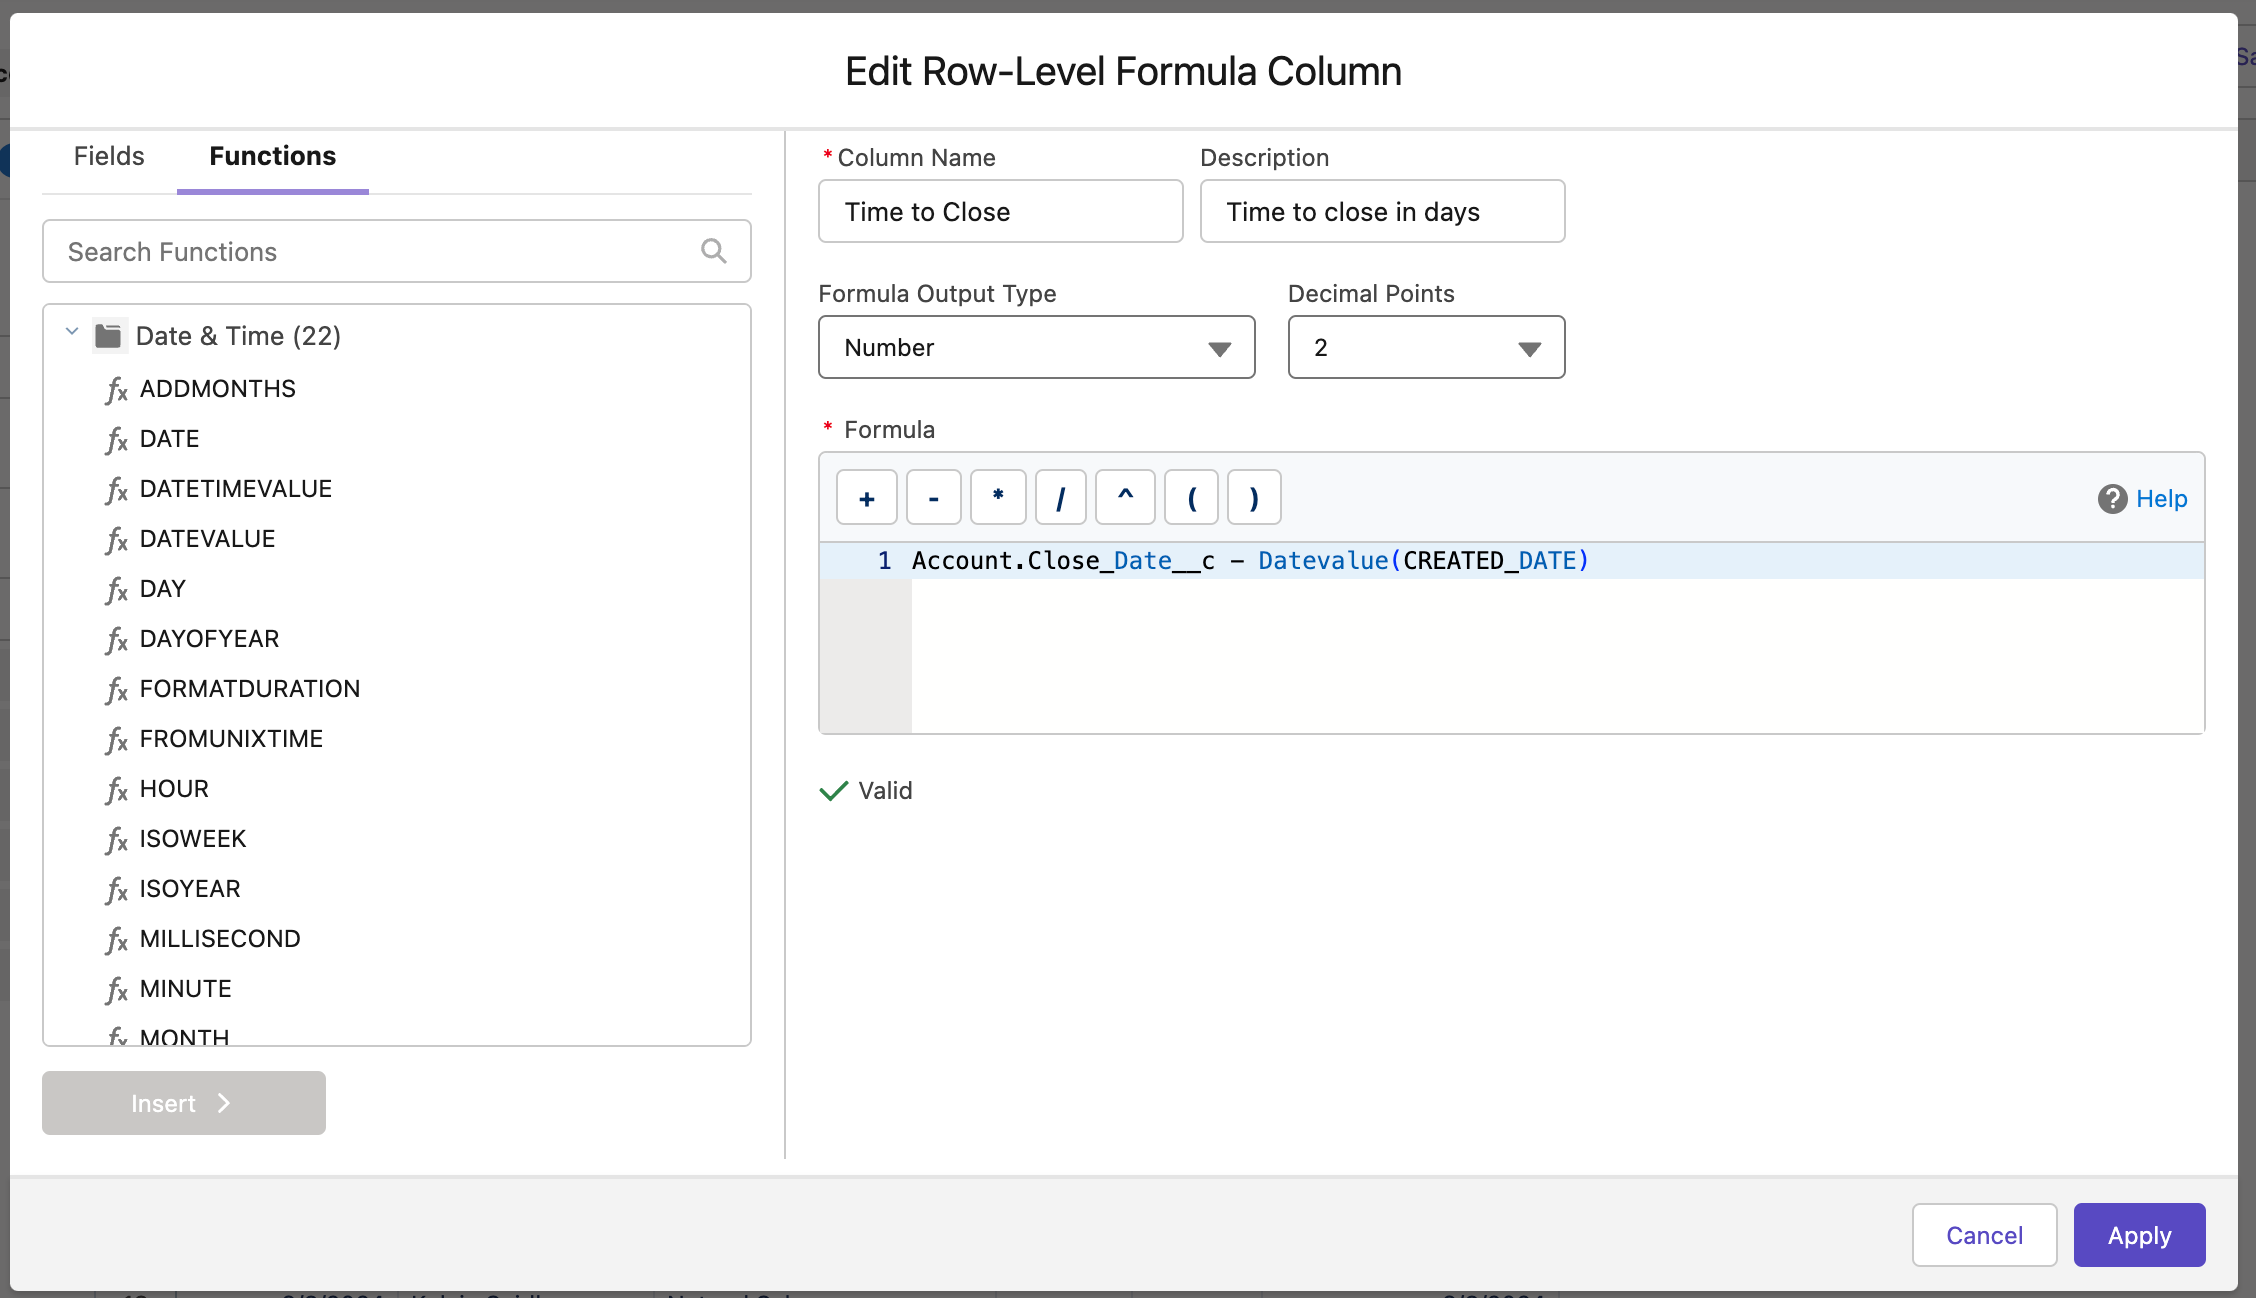Choose the ADDMONTHS function from list
Image resolution: width=2256 pixels, height=1298 pixels.
217,389
